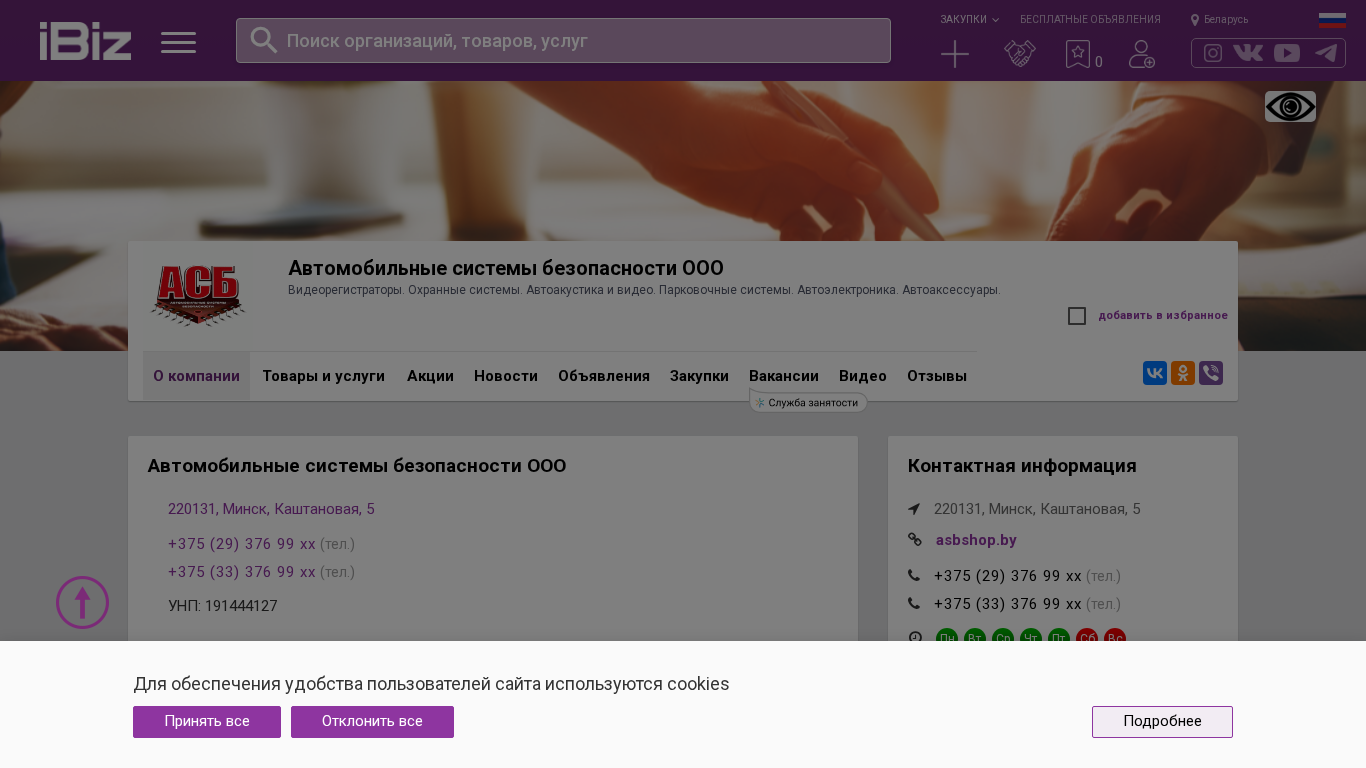
Task: Click 'Подробнее' cookies button
Action: coord(1162,722)
